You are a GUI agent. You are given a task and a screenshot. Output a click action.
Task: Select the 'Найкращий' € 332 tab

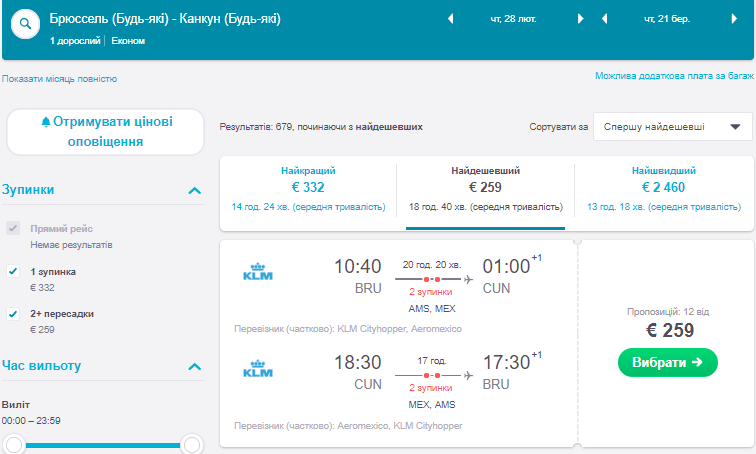click(308, 186)
